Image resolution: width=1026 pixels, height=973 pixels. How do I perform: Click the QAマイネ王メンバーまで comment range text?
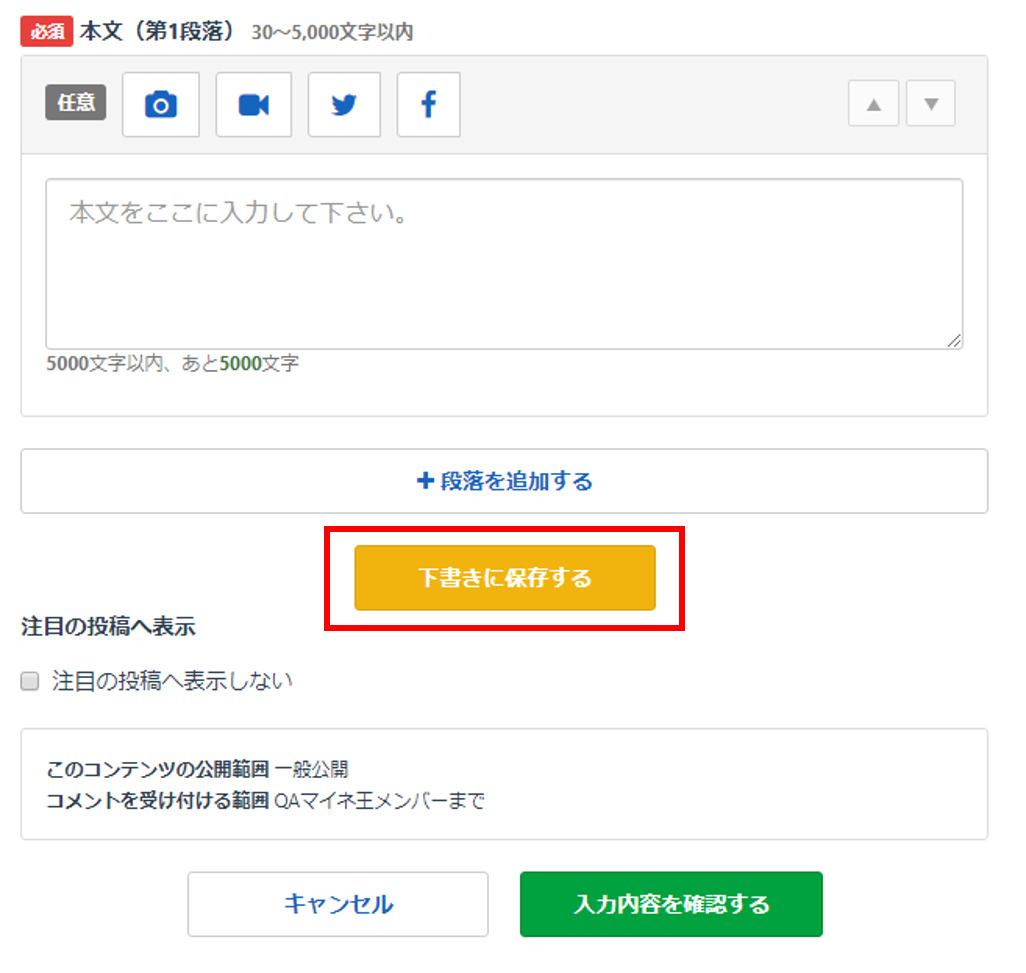click(x=379, y=800)
